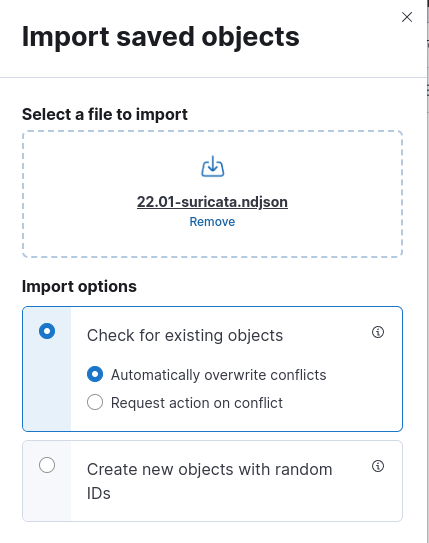Viewport: 429px width, 543px height.
Task: Click the Create new objects with random IDs text
Action: point(209,481)
